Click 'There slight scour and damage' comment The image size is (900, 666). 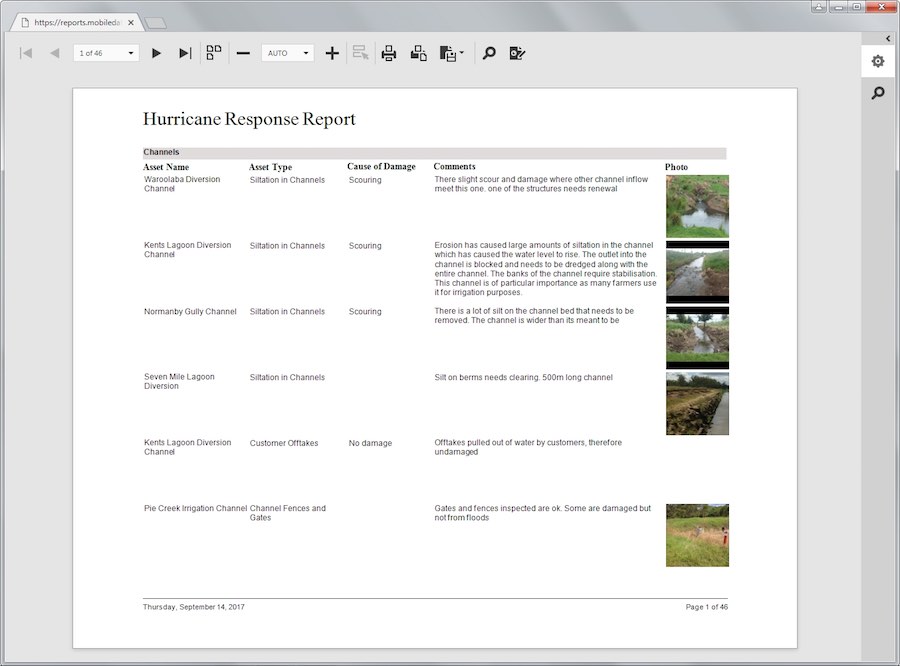click(x=541, y=184)
